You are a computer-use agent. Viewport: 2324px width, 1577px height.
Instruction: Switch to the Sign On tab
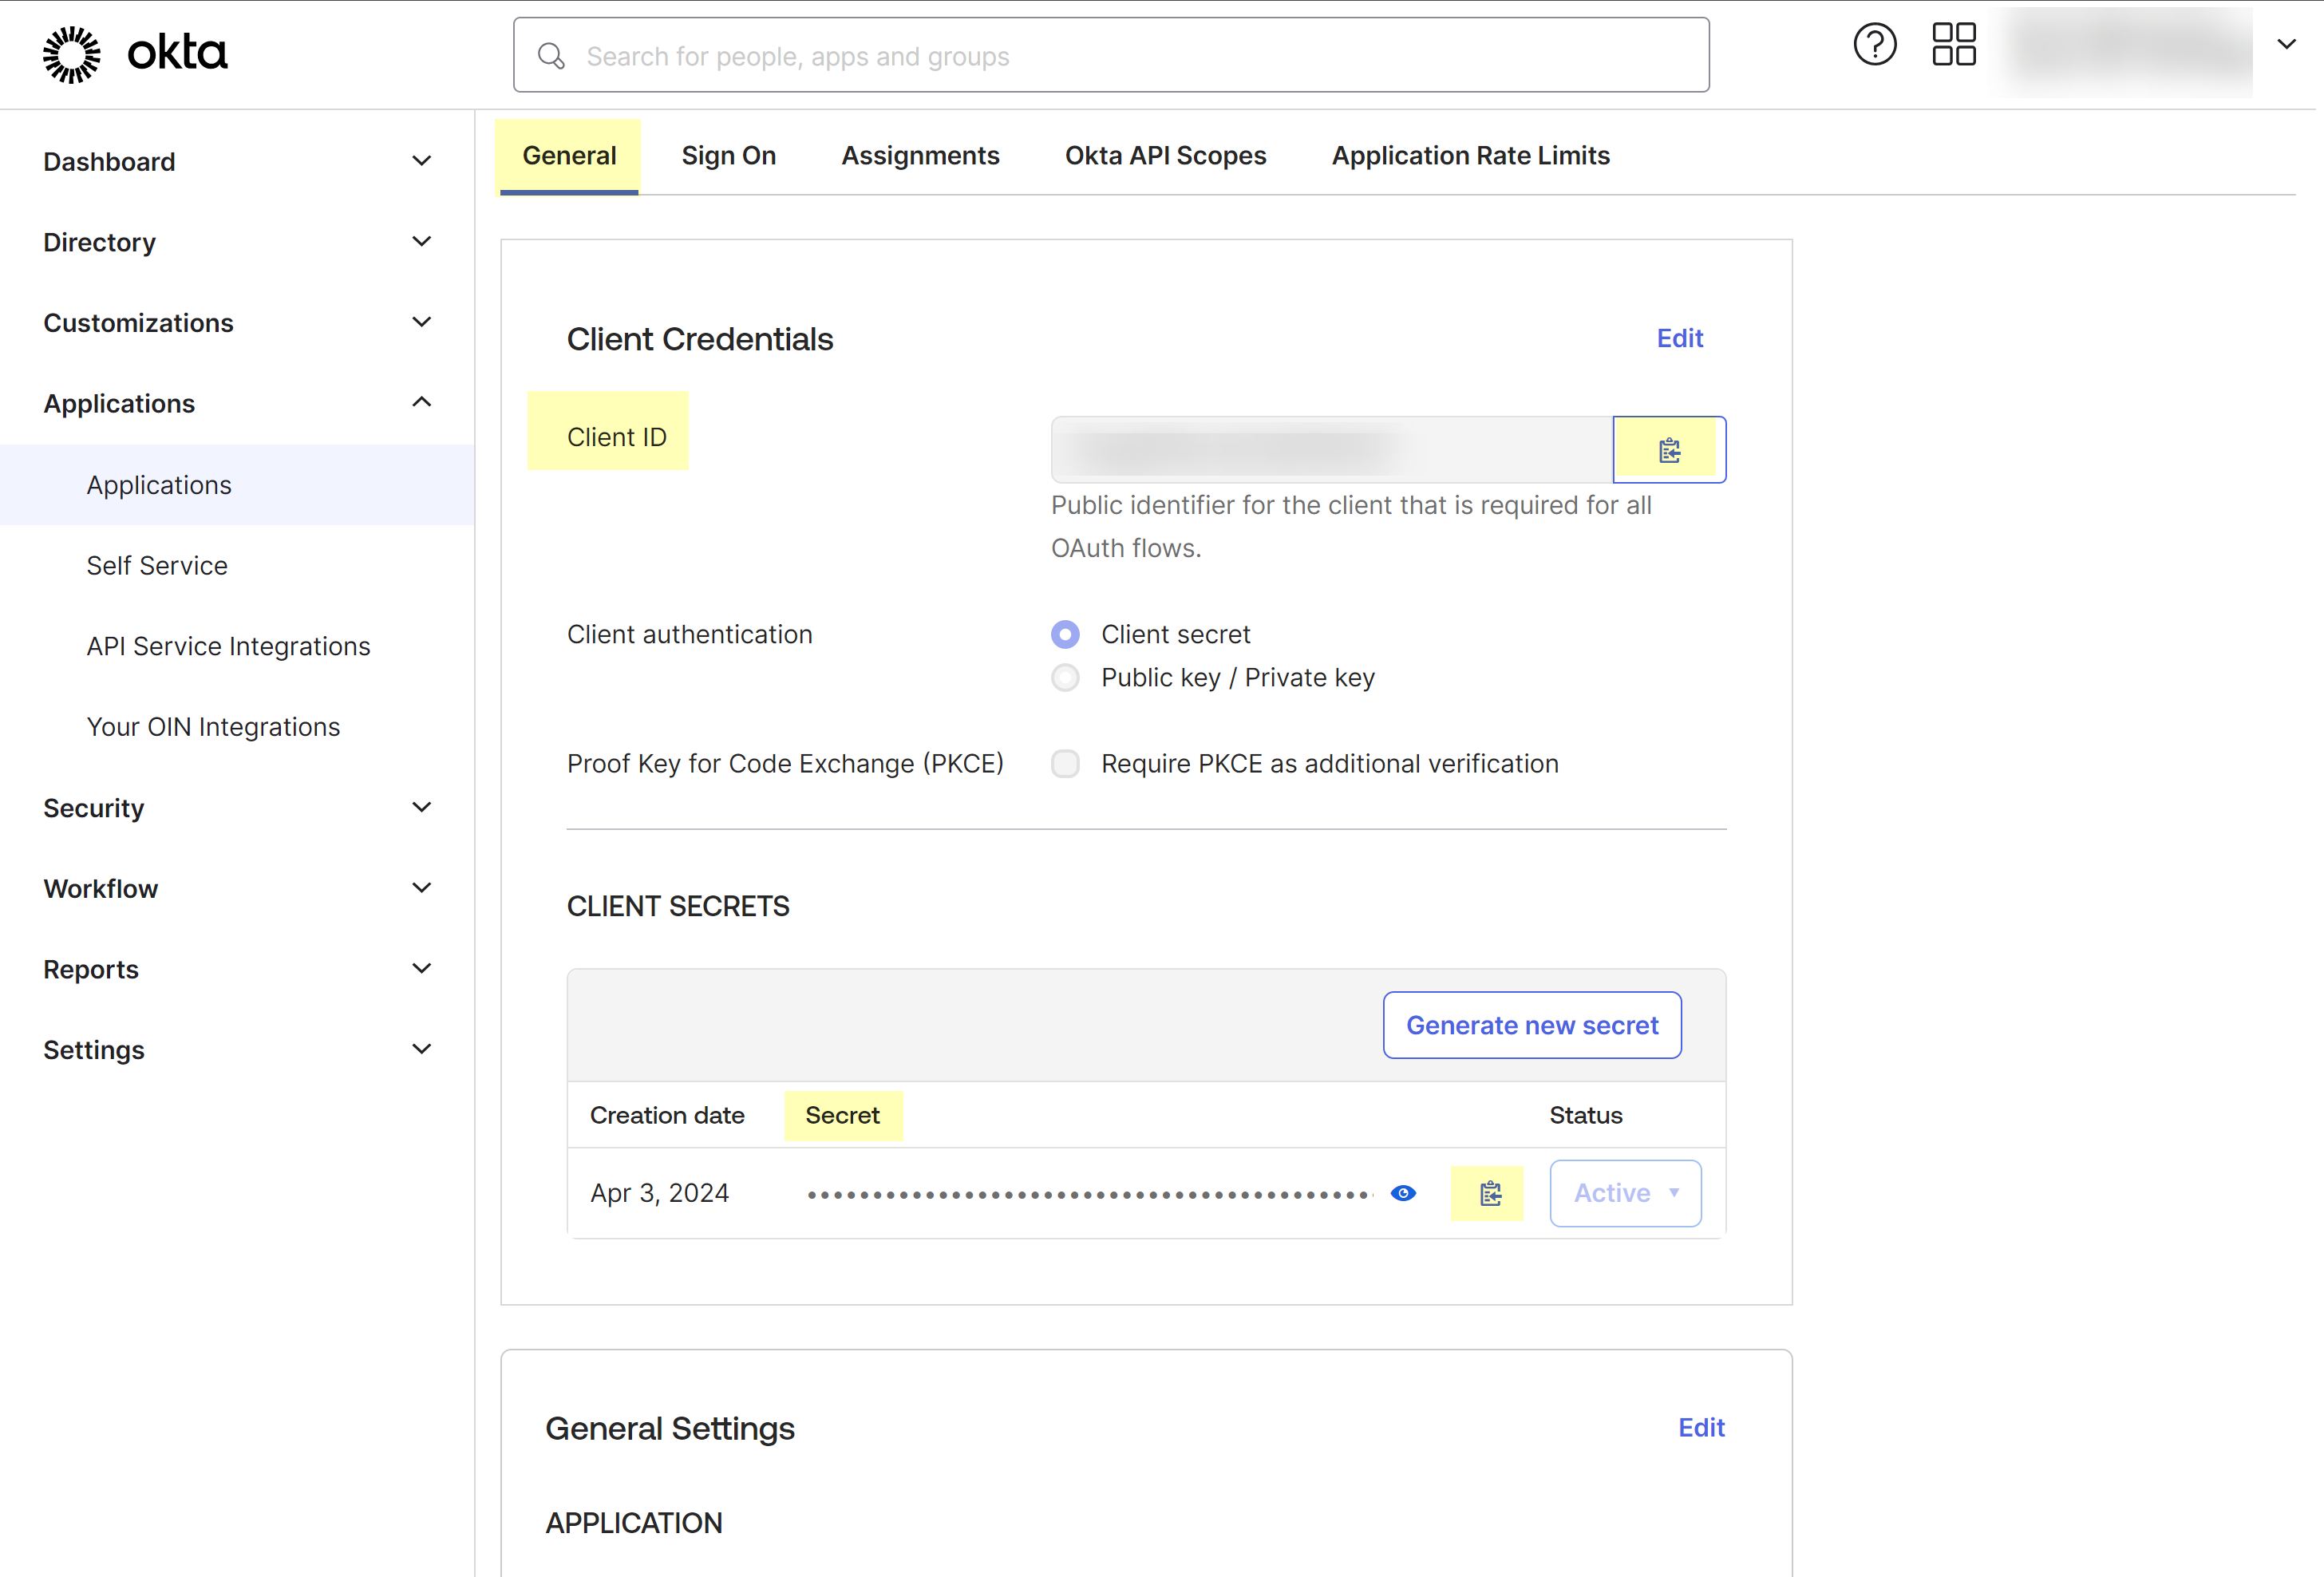[728, 156]
